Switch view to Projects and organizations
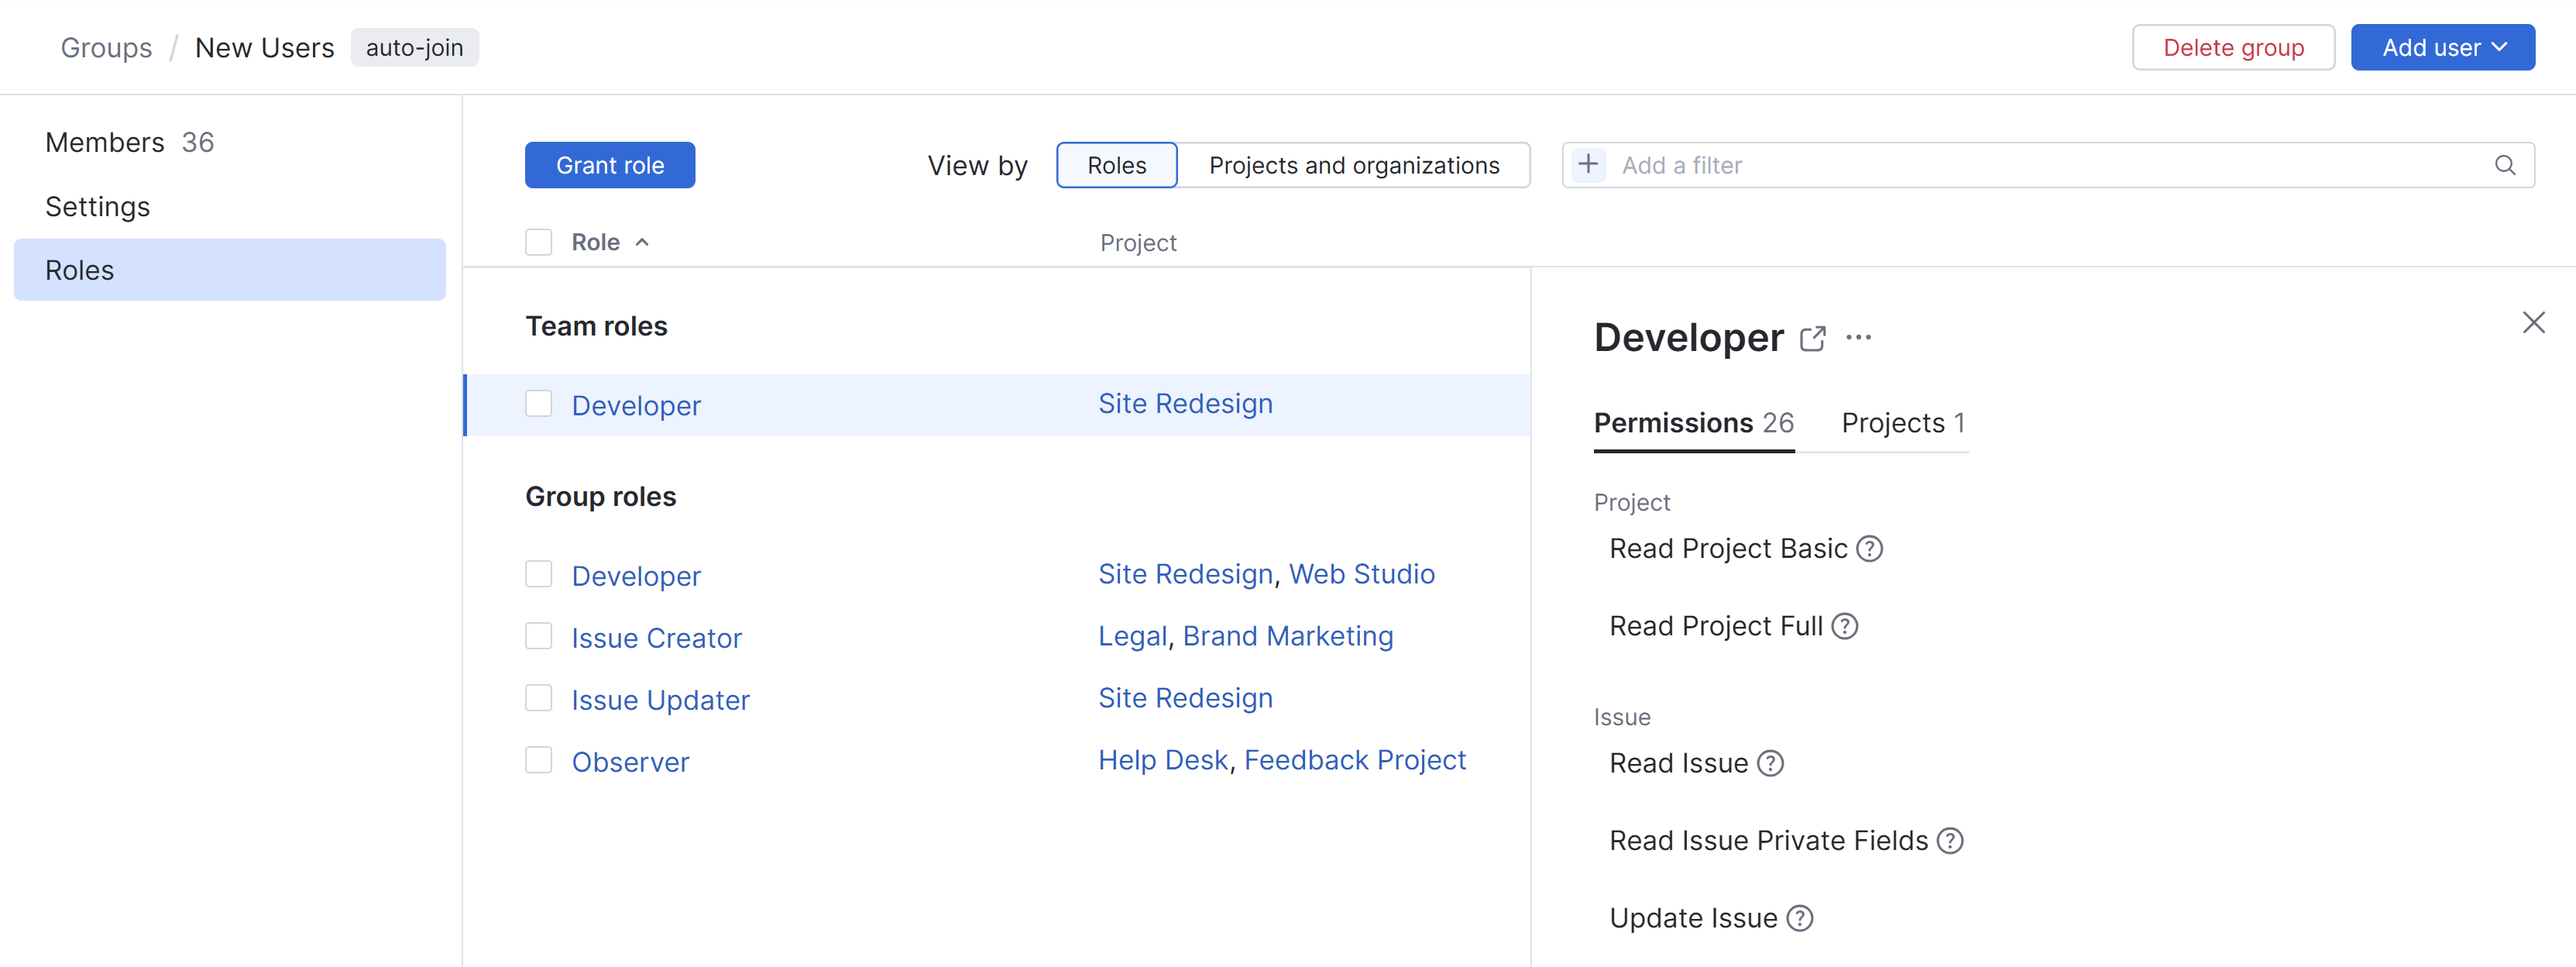Screen dimensions: 2576x967 coord(1353,166)
